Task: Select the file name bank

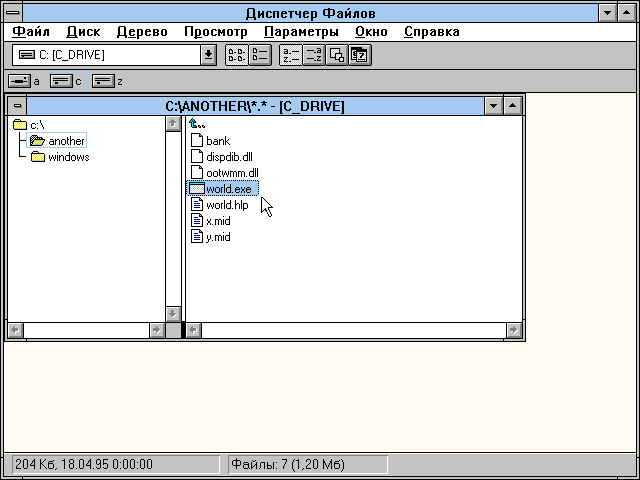Action: pyautogui.click(x=218, y=141)
